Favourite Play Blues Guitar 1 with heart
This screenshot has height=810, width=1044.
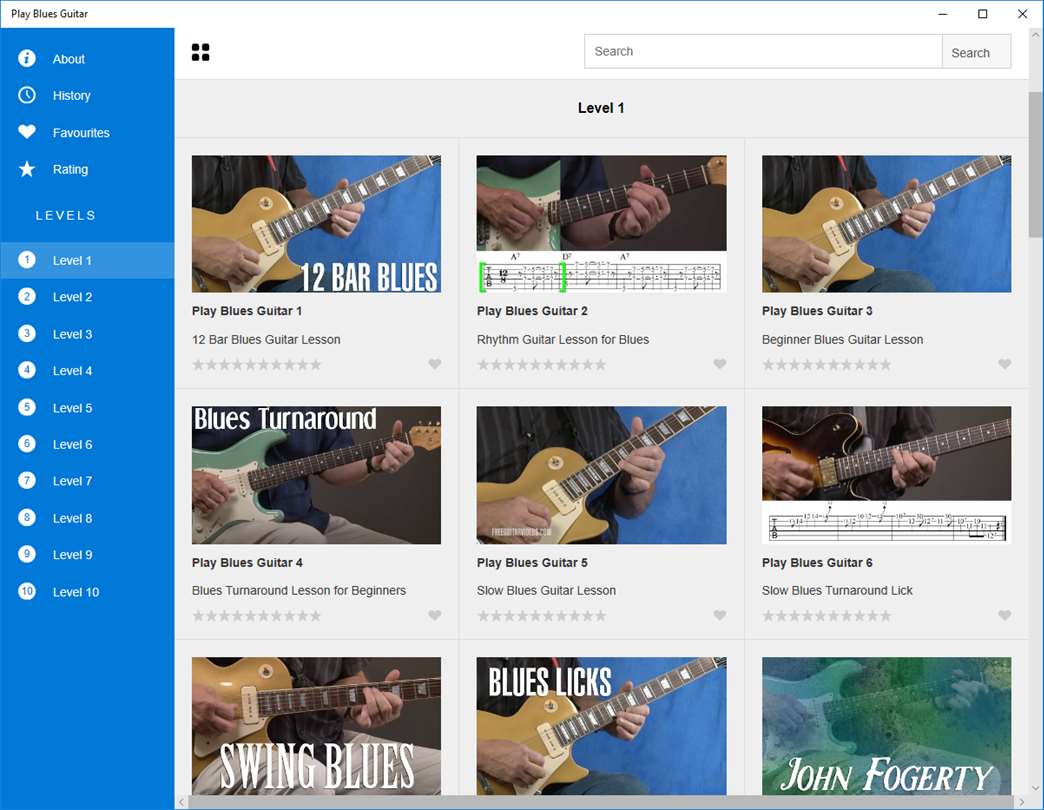pyautogui.click(x=435, y=364)
